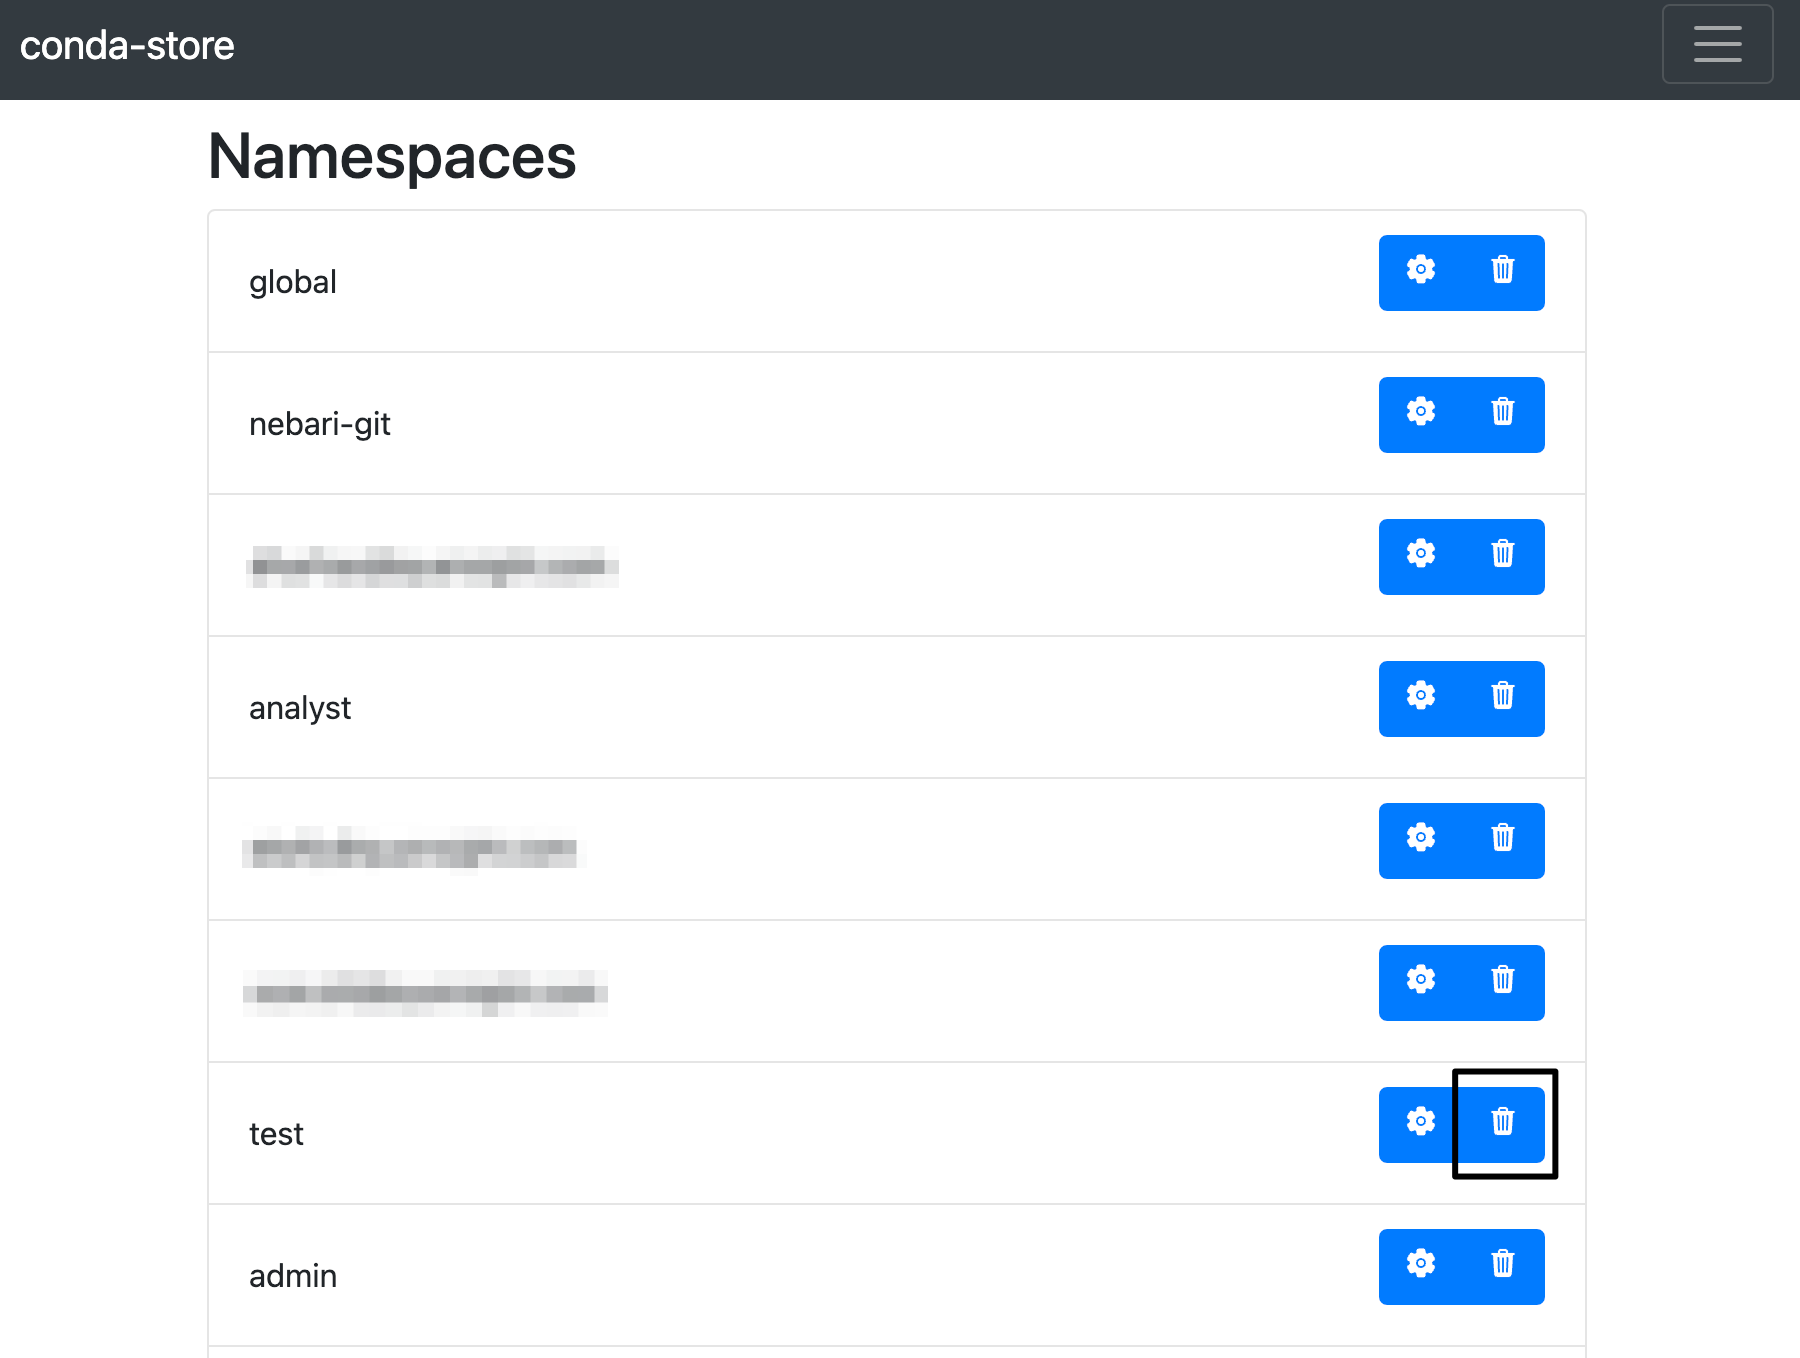The height and width of the screenshot is (1358, 1800).
Task: Delete the test namespace
Action: coord(1502,1124)
